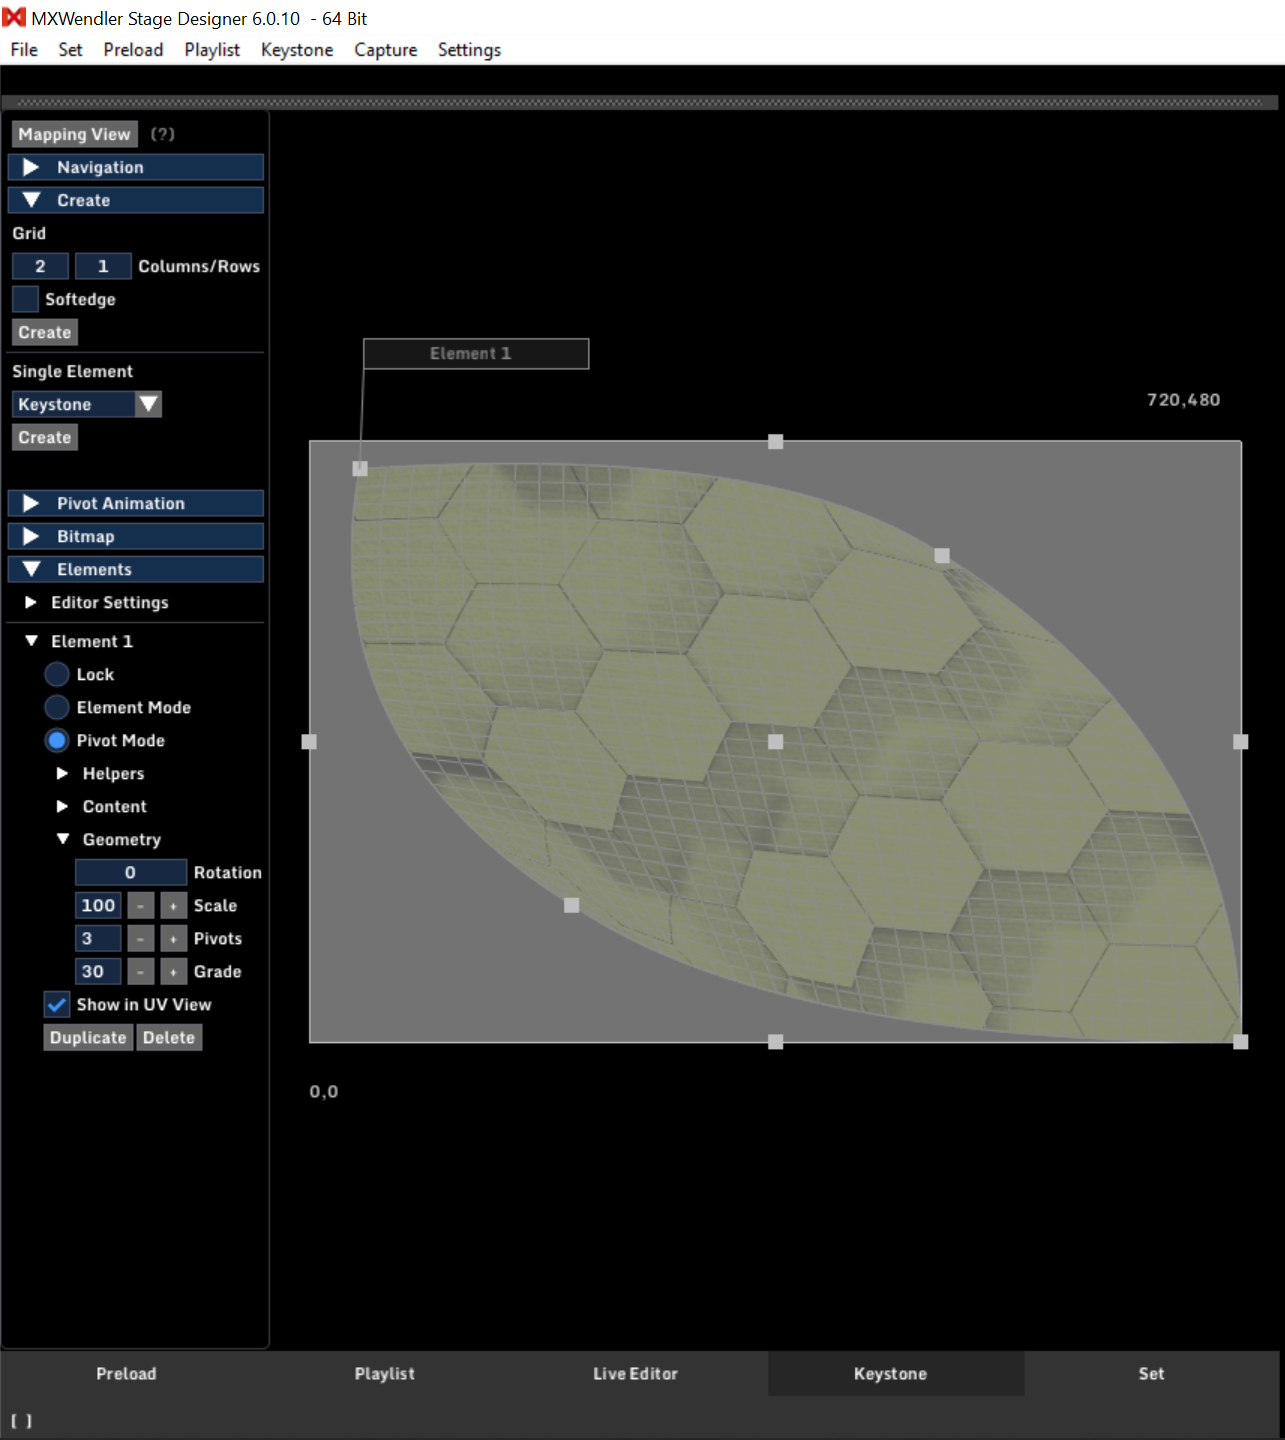The height and width of the screenshot is (1440, 1285).
Task: Click the right edge middle handle
Action: 1241,741
